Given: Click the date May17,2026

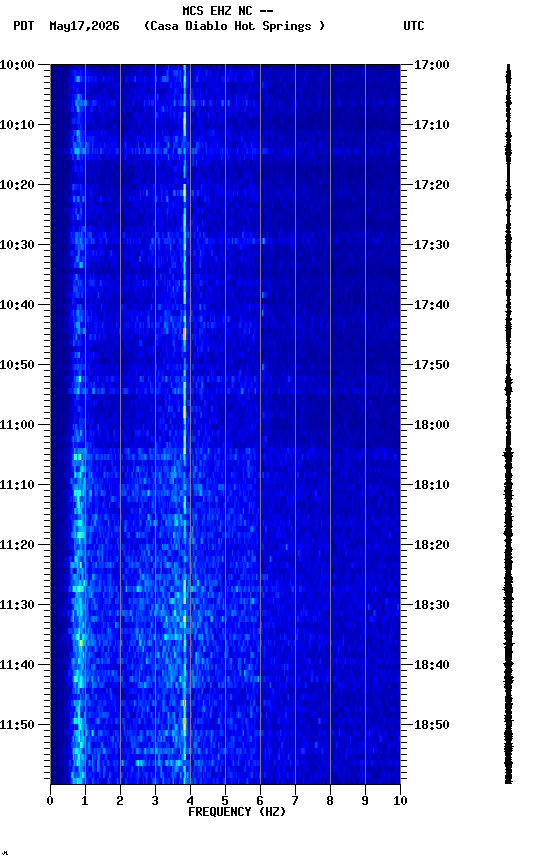Looking at the screenshot, I should [x=84, y=26].
